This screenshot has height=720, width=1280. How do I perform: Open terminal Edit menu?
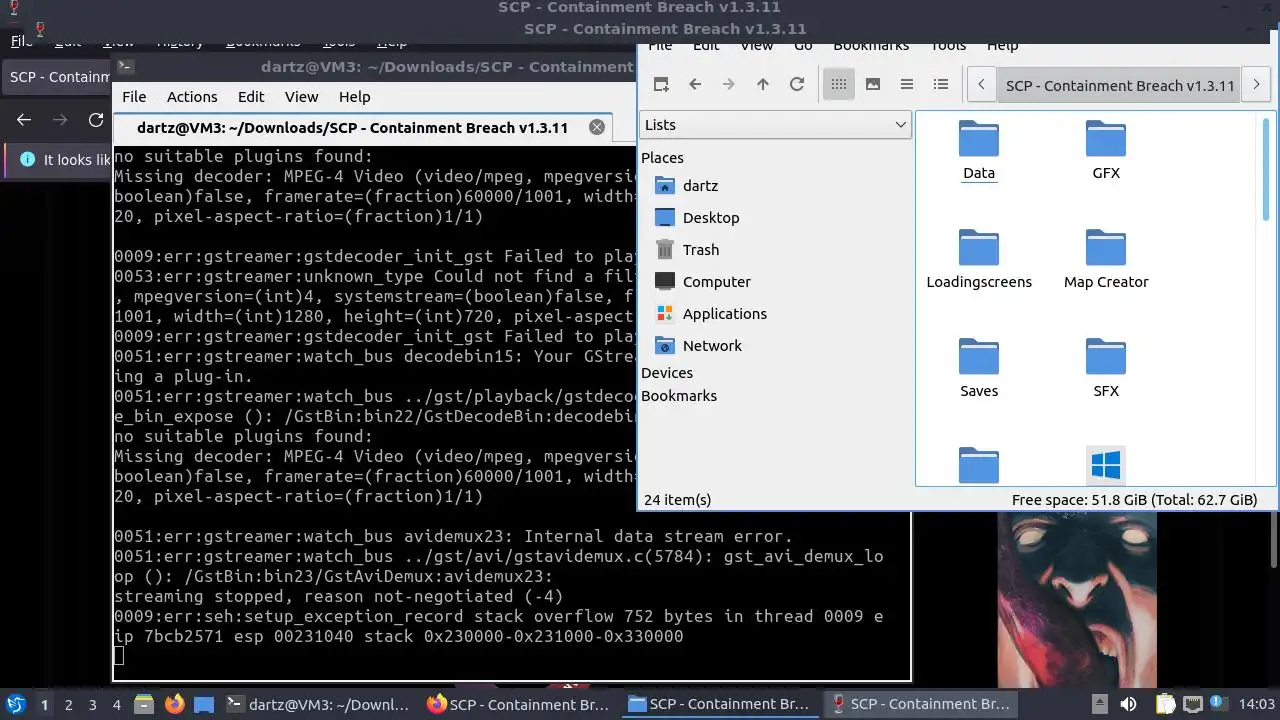(x=251, y=97)
